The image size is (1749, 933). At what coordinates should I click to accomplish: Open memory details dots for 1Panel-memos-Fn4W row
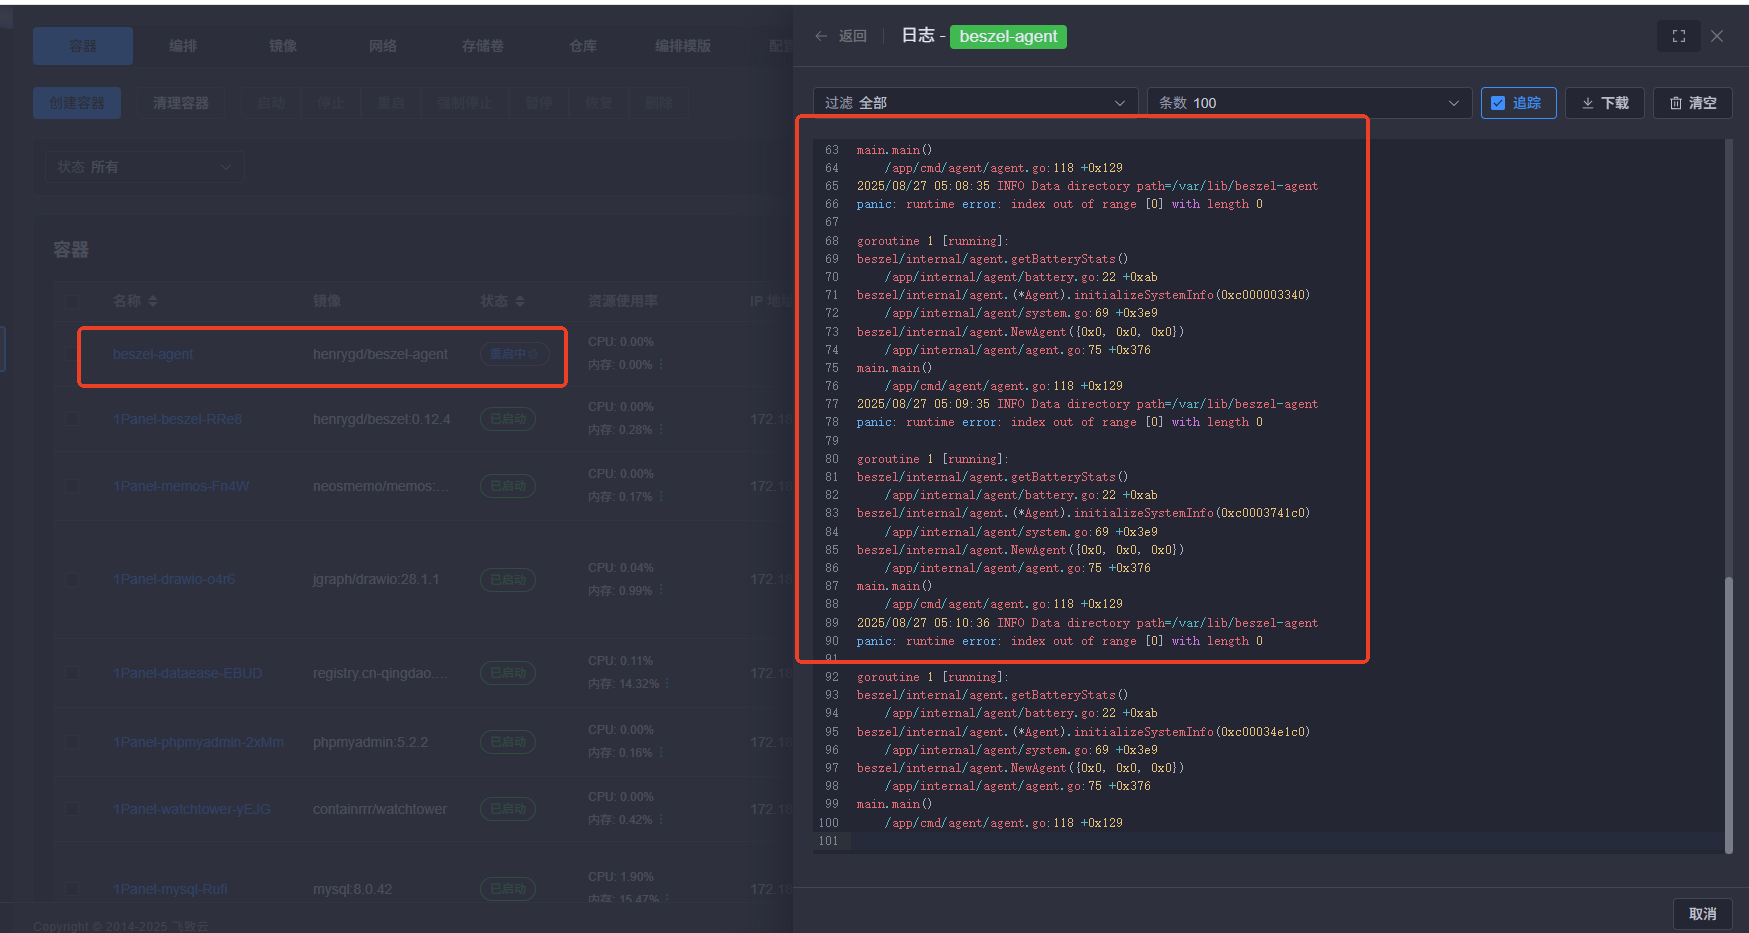coord(661,497)
